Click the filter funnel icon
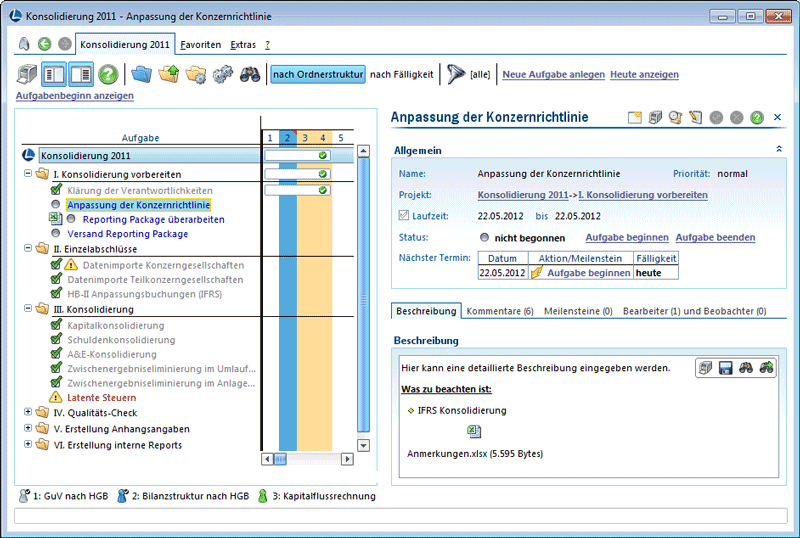 click(x=455, y=75)
